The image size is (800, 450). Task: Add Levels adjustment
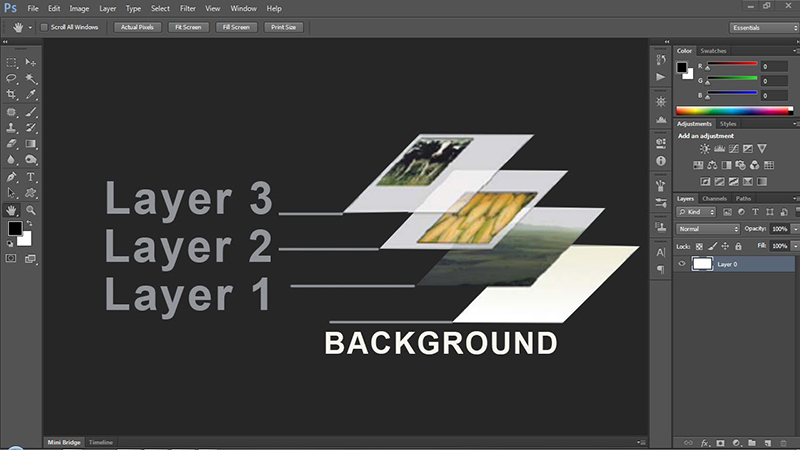pos(719,148)
